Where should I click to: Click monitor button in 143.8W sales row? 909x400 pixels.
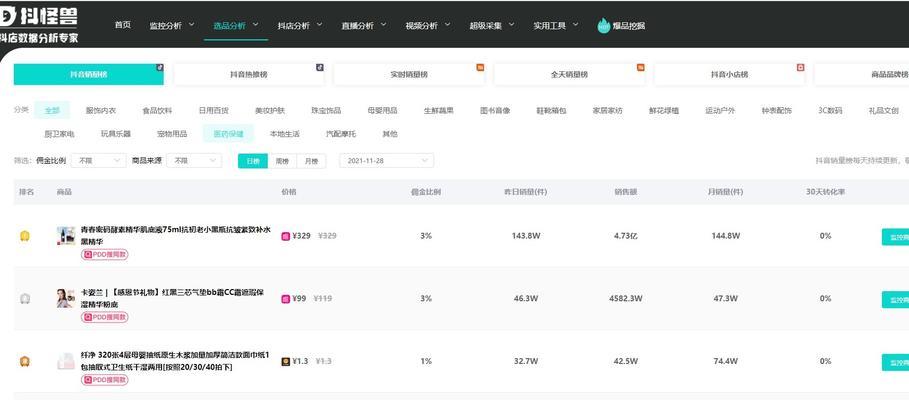point(895,237)
